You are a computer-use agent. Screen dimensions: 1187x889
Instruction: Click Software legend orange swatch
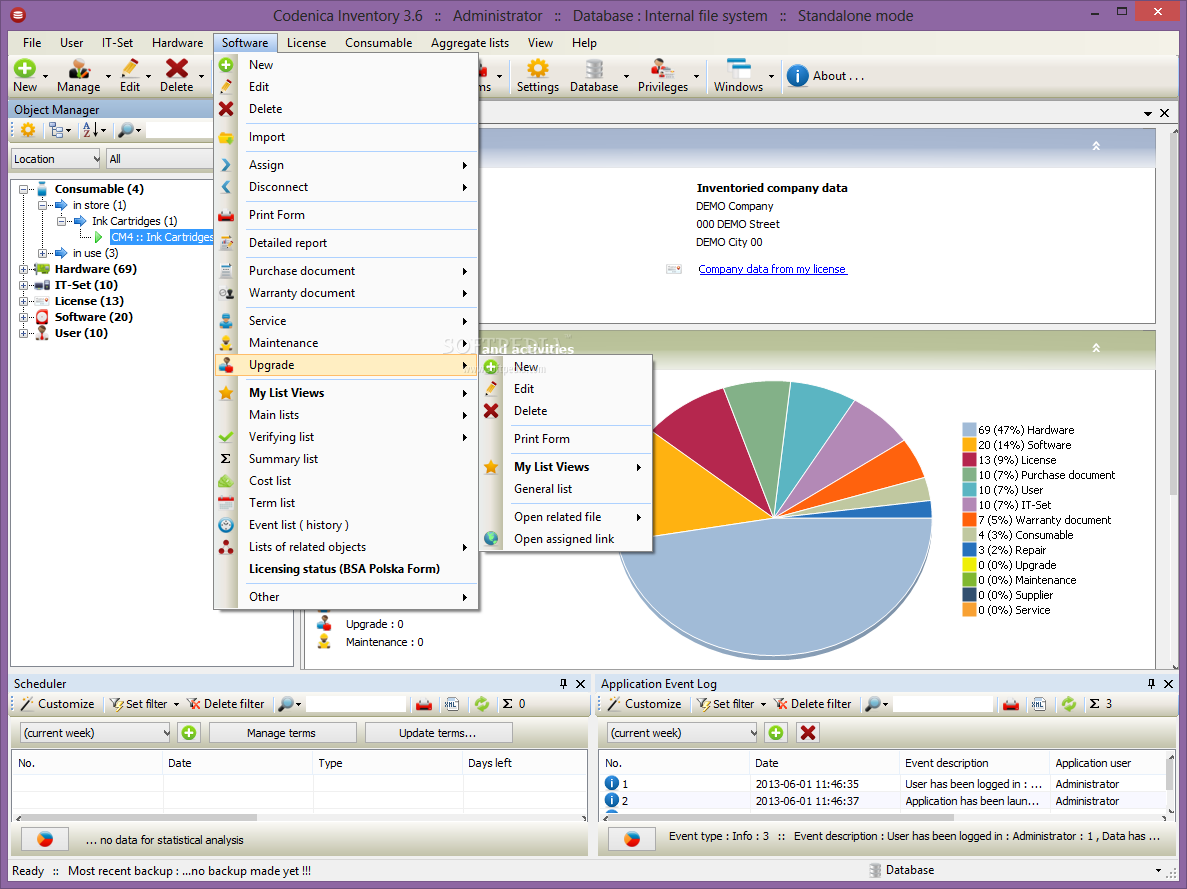coord(969,445)
